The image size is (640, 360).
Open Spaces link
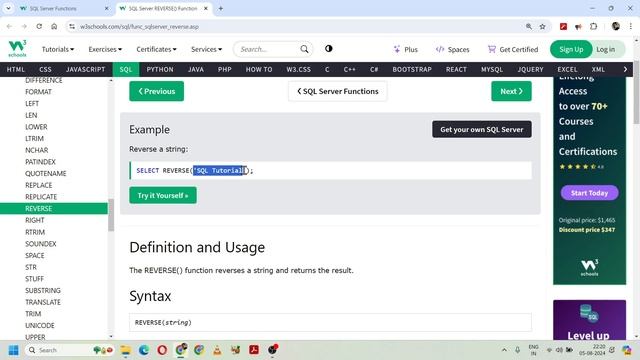[452, 49]
